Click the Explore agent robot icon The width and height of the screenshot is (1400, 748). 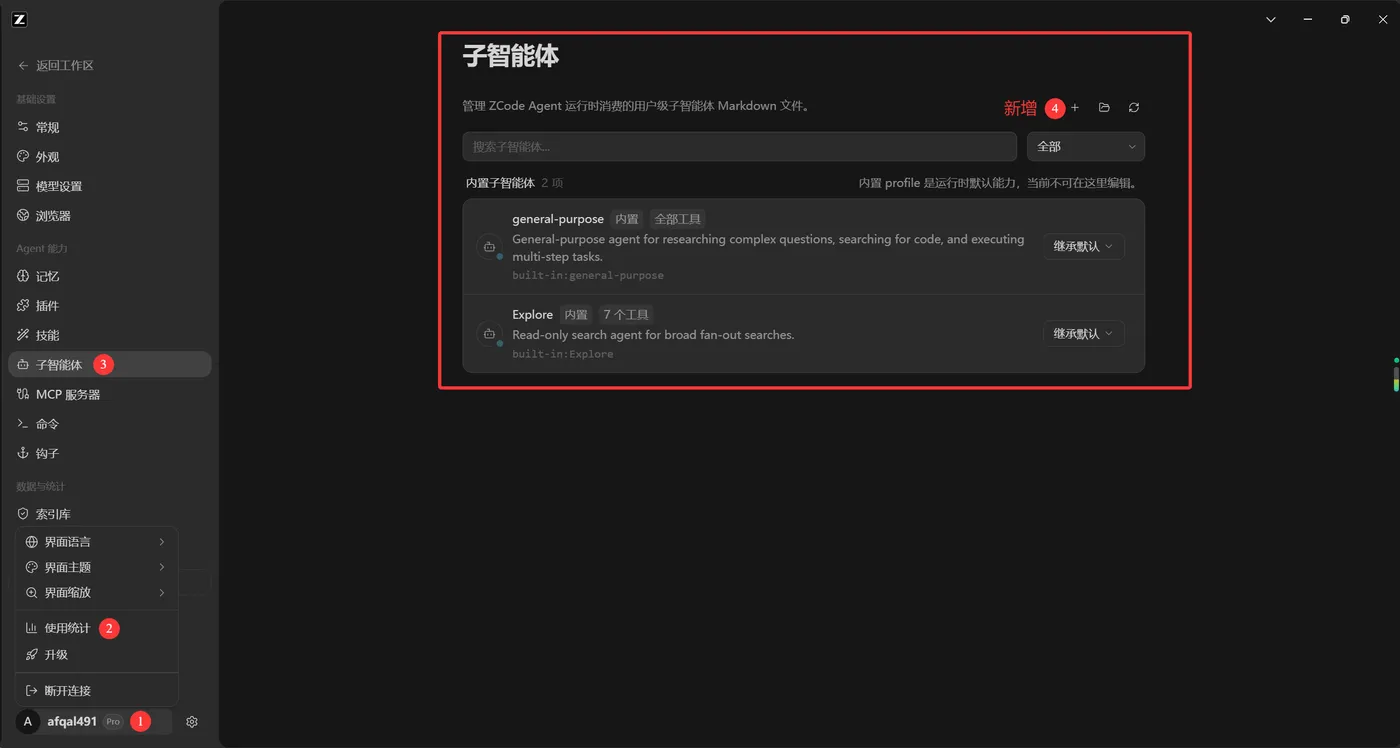pyautogui.click(x=489, y=334)
